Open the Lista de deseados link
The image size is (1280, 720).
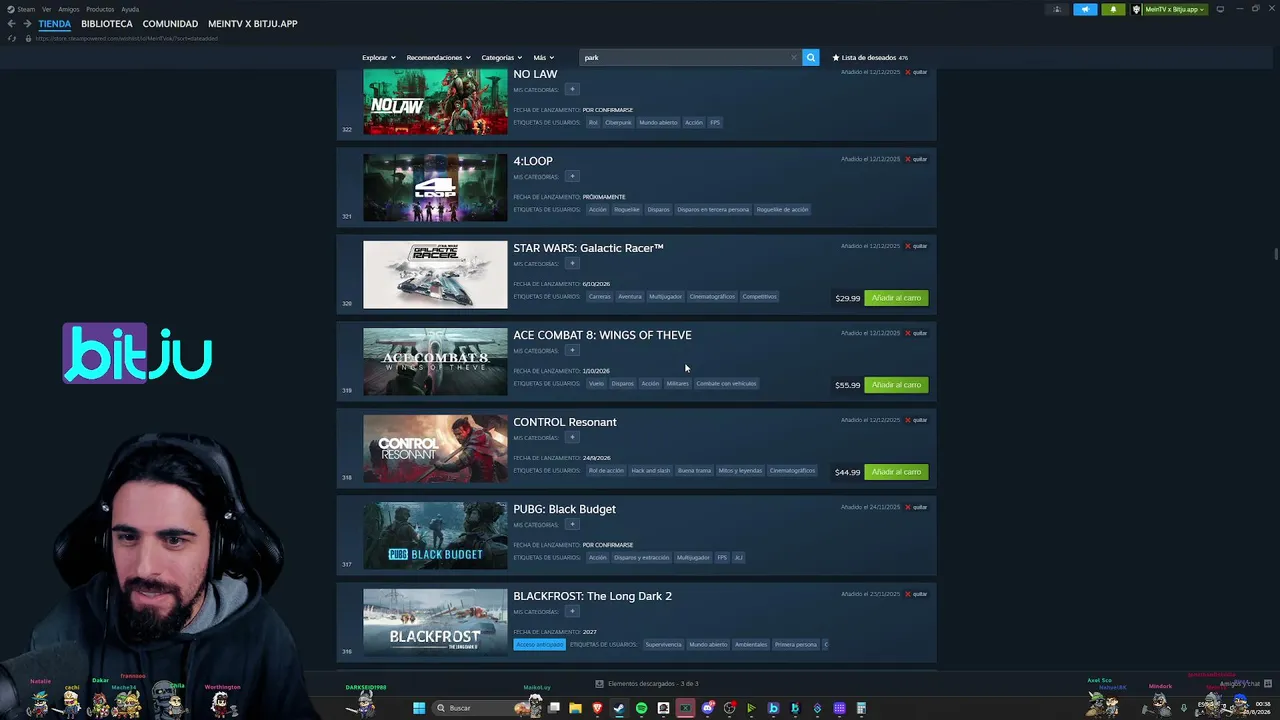click(x=870, y=58)
